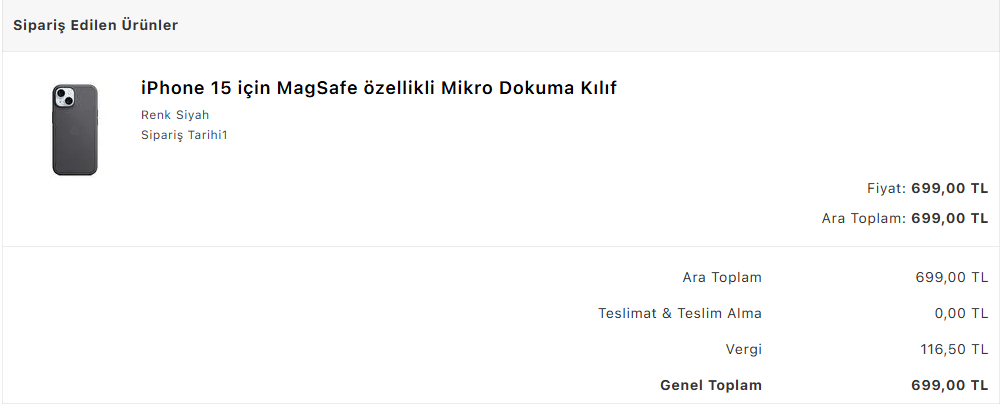1002x406 pixels.
Task: Click the 116,50 TL tax amount
Action: point(954,349)
